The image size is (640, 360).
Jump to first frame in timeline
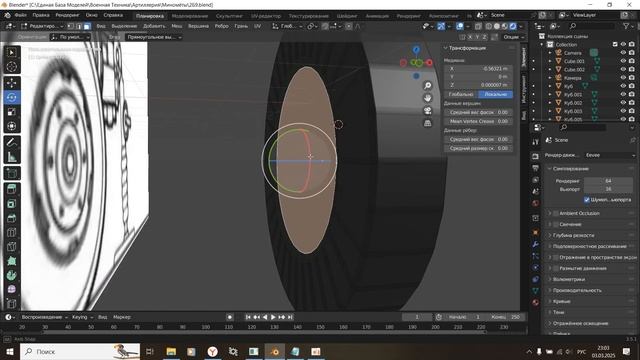click(x=248, y=317)
